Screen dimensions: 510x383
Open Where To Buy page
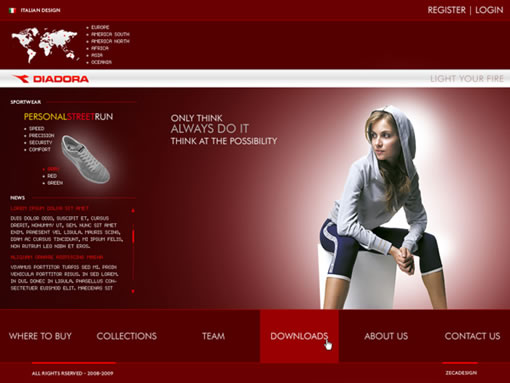[40, 336]
